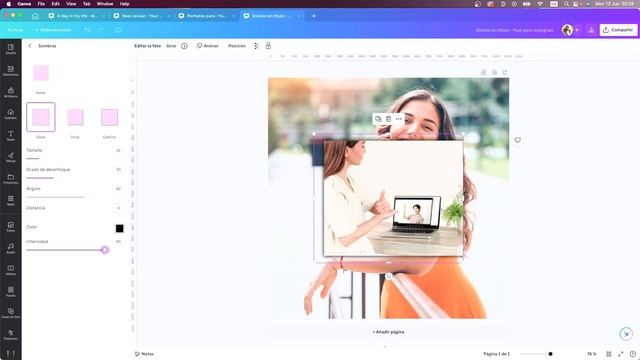Image resolution: width=640 pixels, height=360 pixels.
Task: Open the Fotos panel in sidebar
Action: [11, 227]
